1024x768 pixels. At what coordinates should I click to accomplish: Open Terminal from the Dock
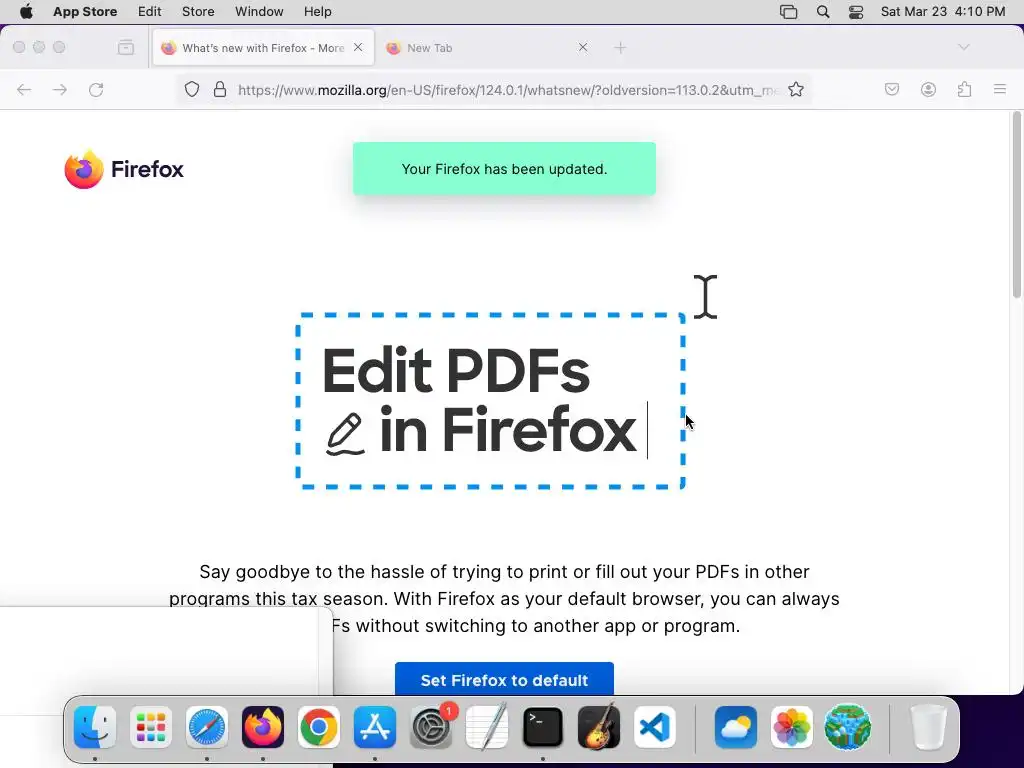pyautogui.click(x=543, y=727)
